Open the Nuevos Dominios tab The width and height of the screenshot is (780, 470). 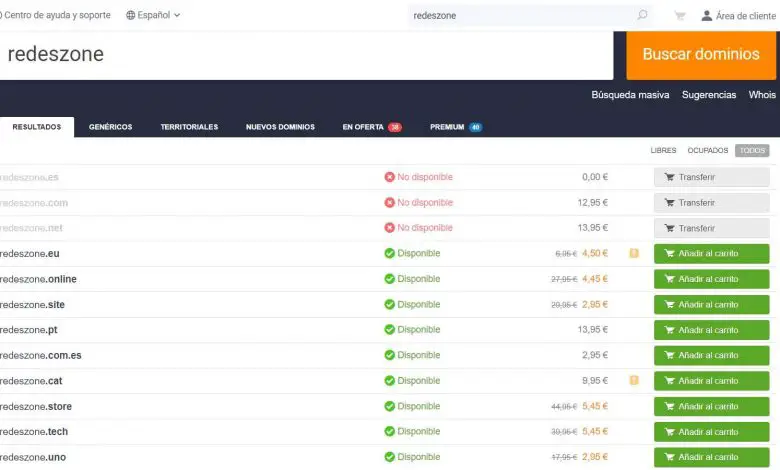(280, 127)
